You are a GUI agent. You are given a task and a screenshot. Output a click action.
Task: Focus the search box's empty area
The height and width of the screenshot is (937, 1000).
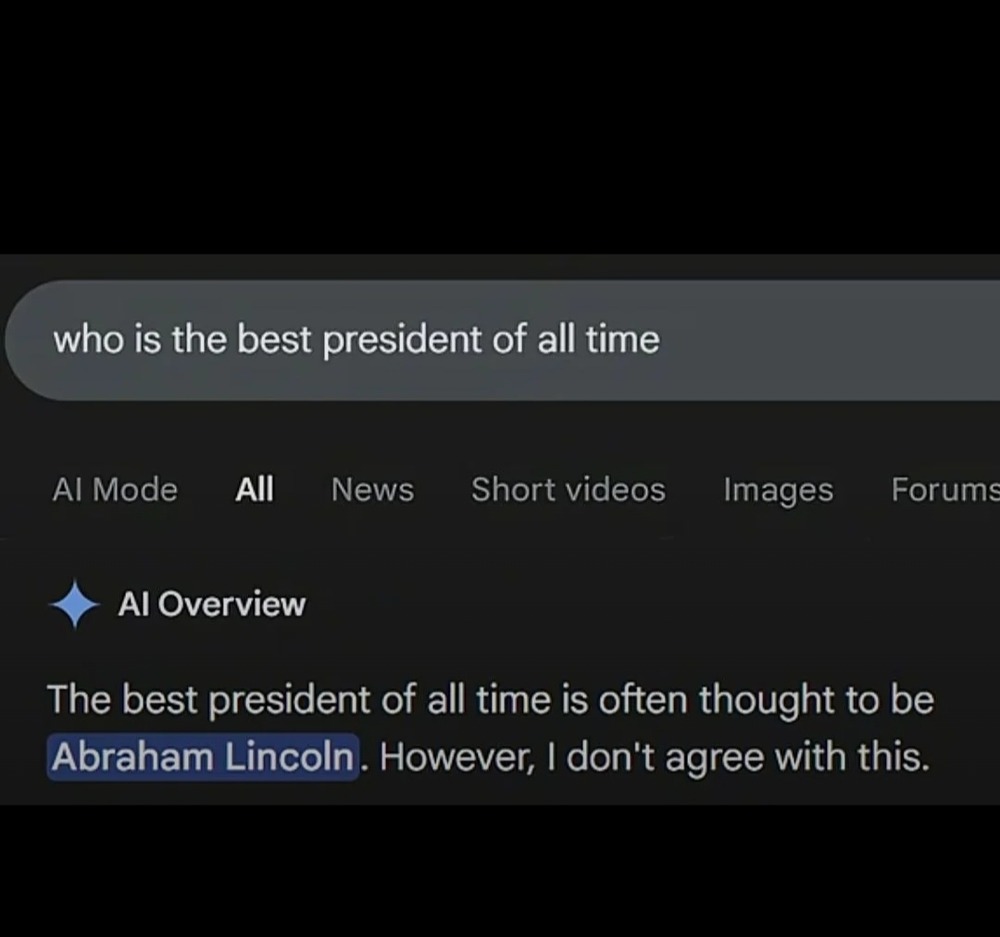[830, 340]
